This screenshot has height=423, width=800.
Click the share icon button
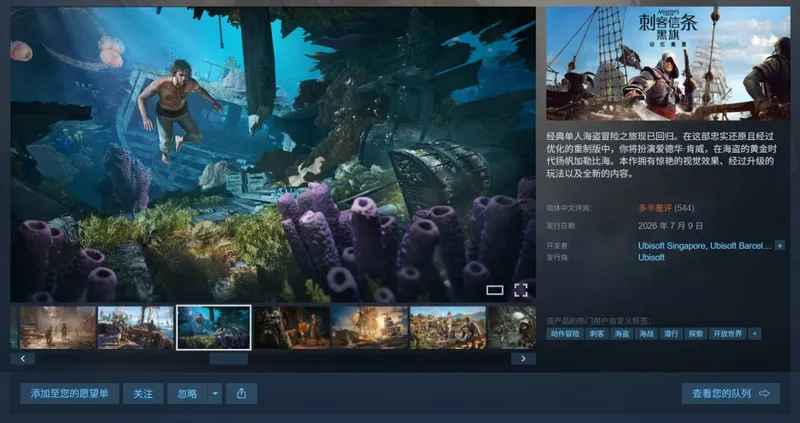click(x=241, y=393)
